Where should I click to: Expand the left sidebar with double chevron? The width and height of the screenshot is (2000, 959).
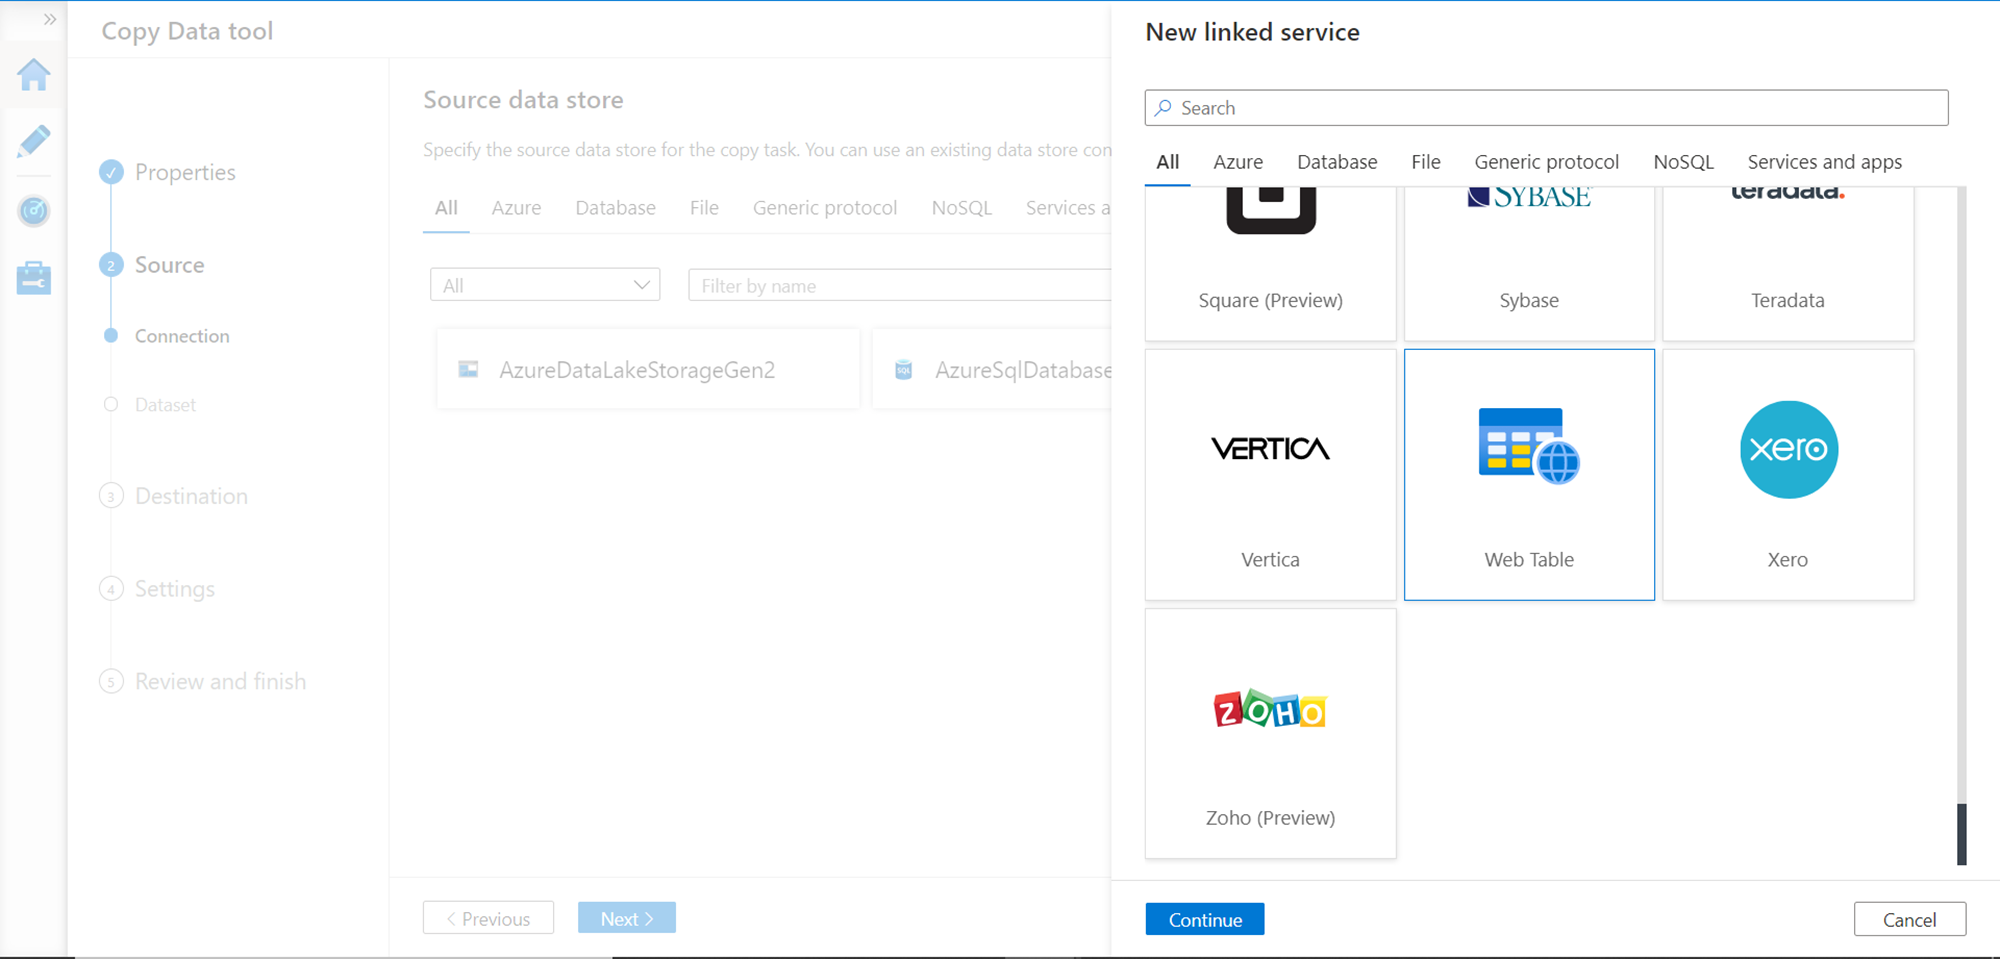pos(50,19)
